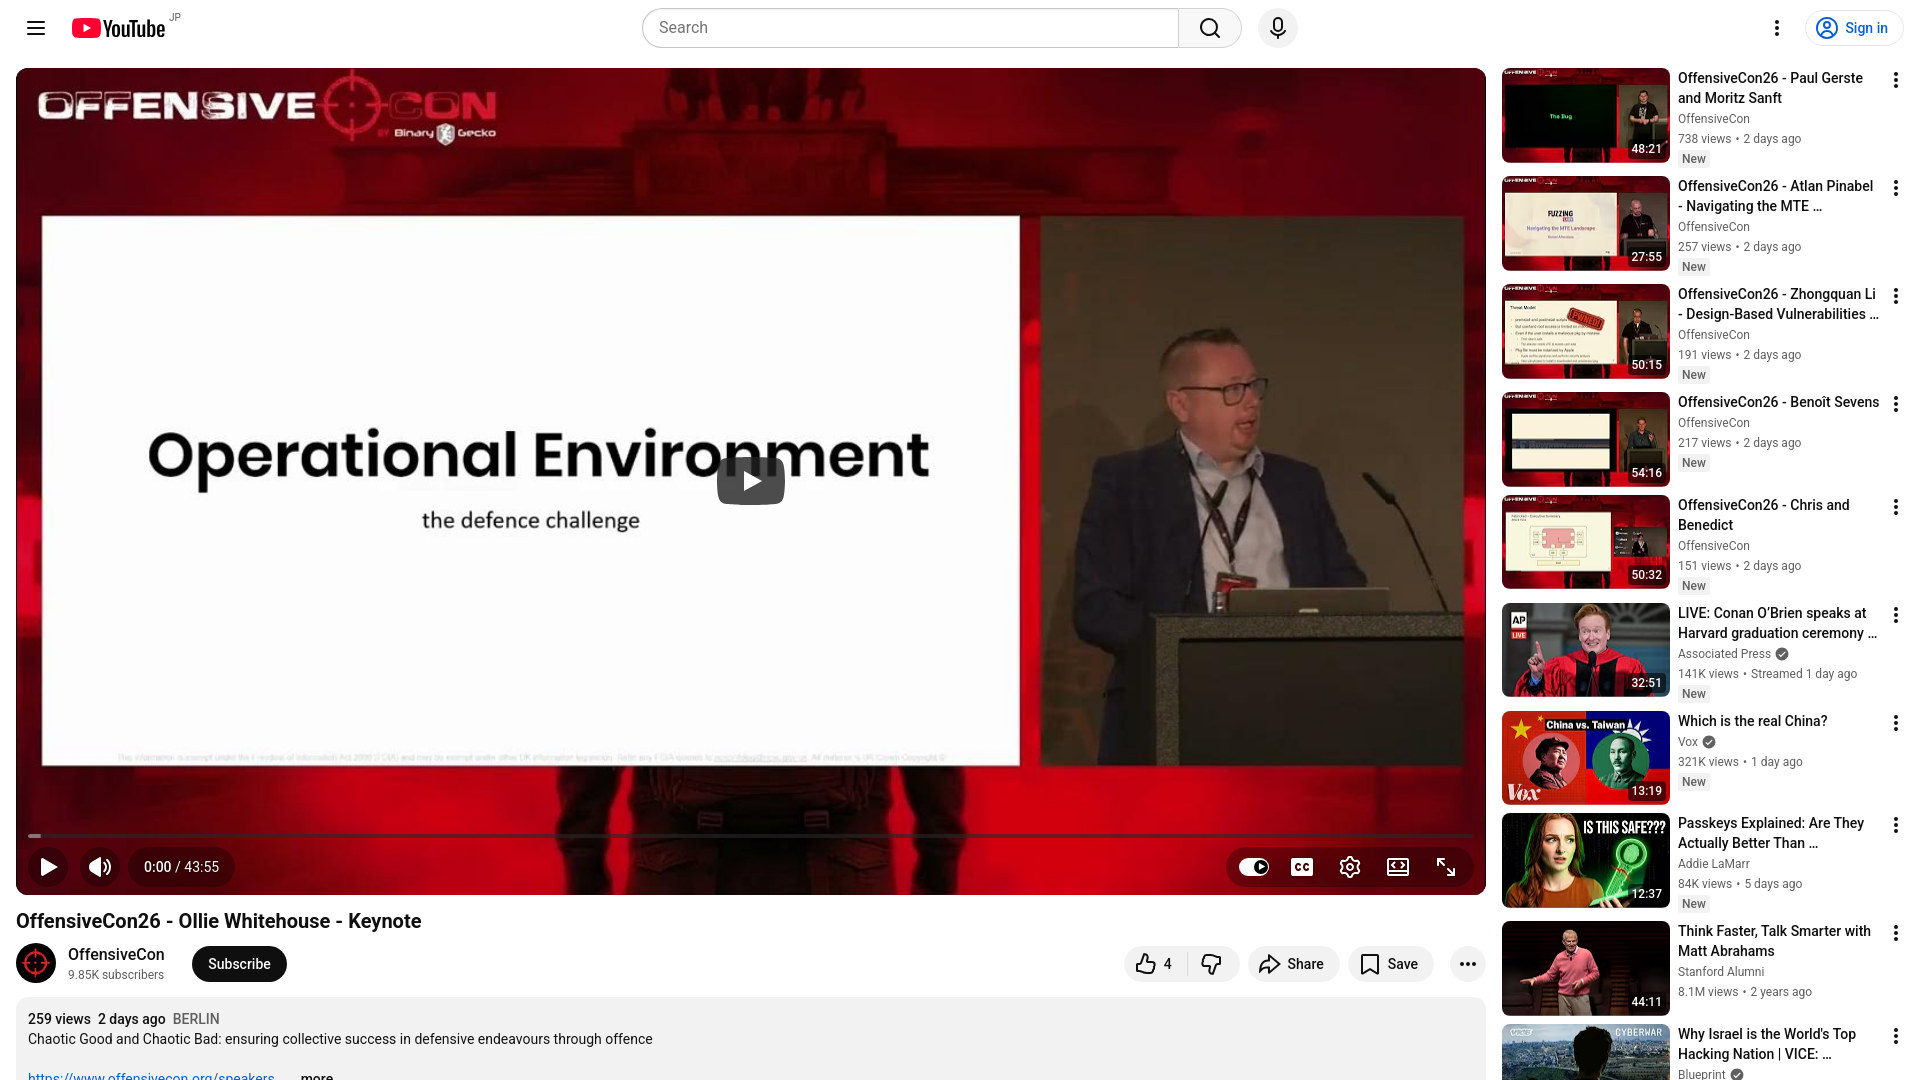
Task: Click the large center play overlay
Action: pyautogui.click(x=751, y=481)
